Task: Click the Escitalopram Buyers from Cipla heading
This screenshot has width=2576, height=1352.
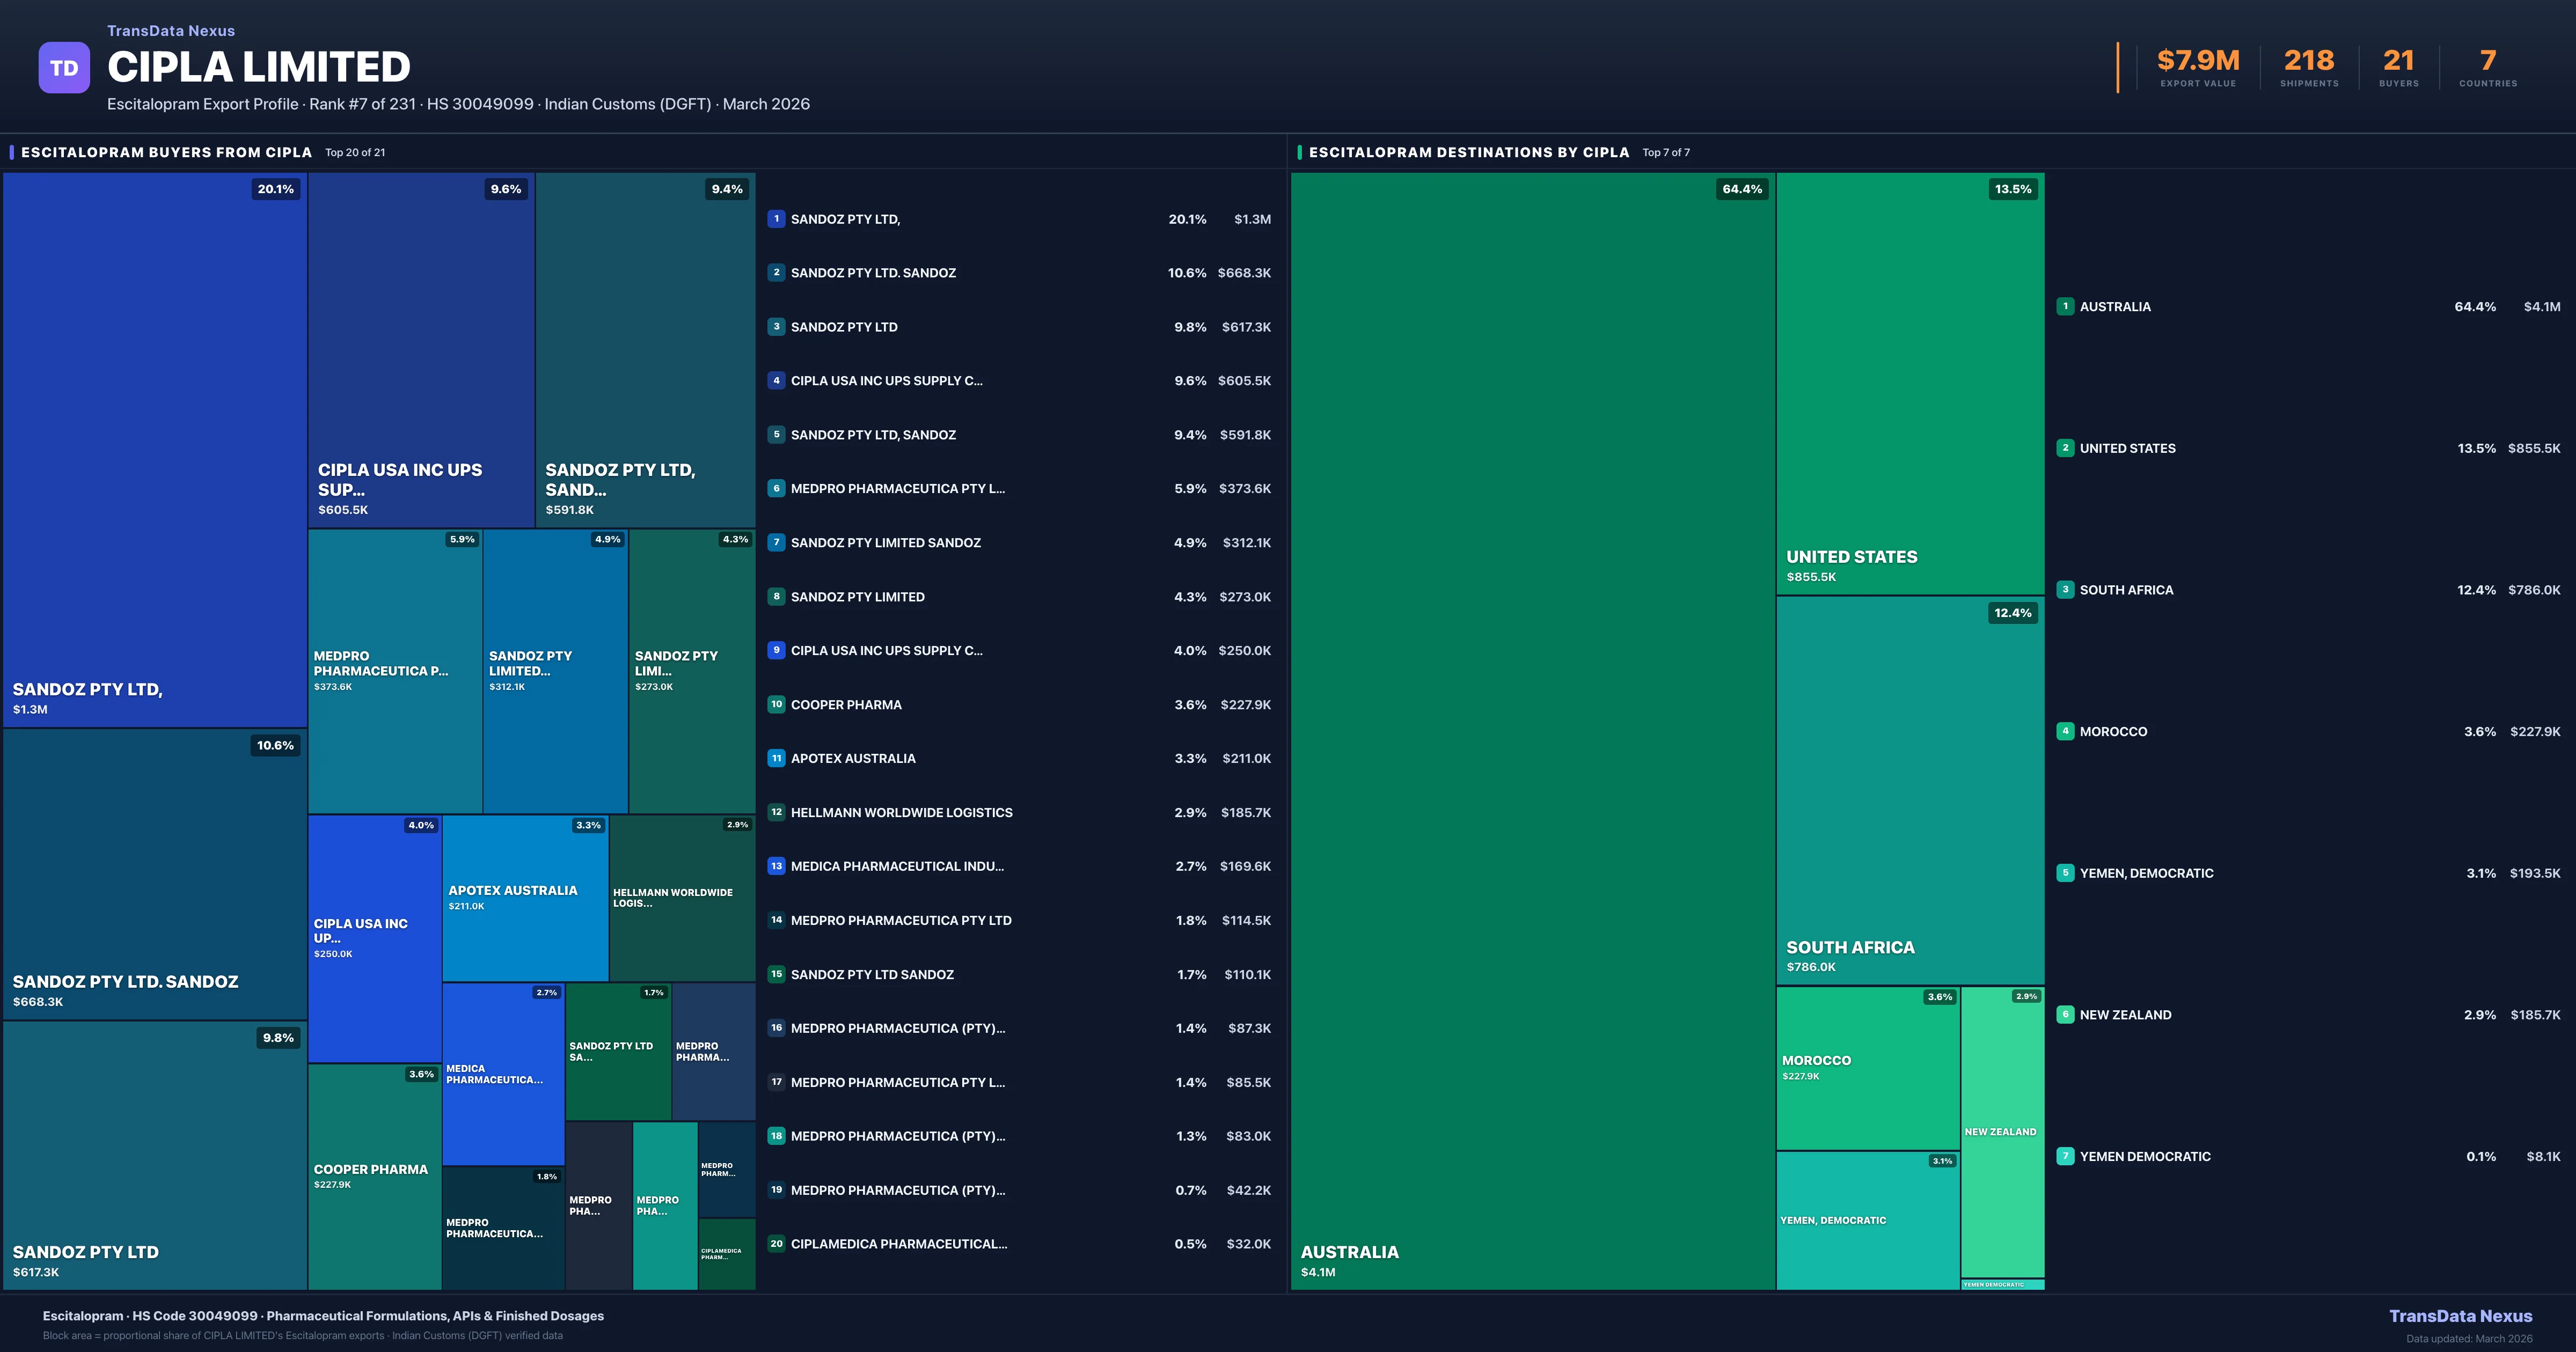Action: (x=166, y=152)
